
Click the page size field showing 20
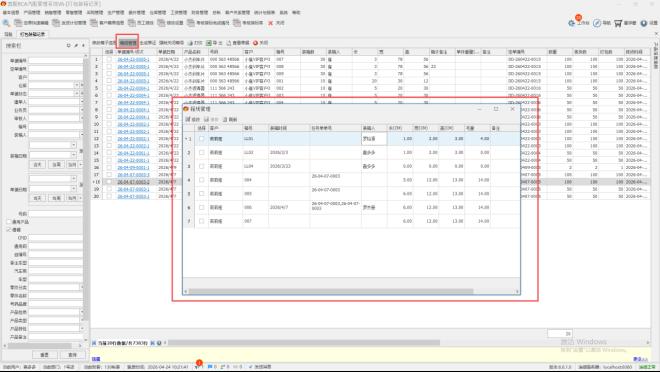click(x=560, y=334)
